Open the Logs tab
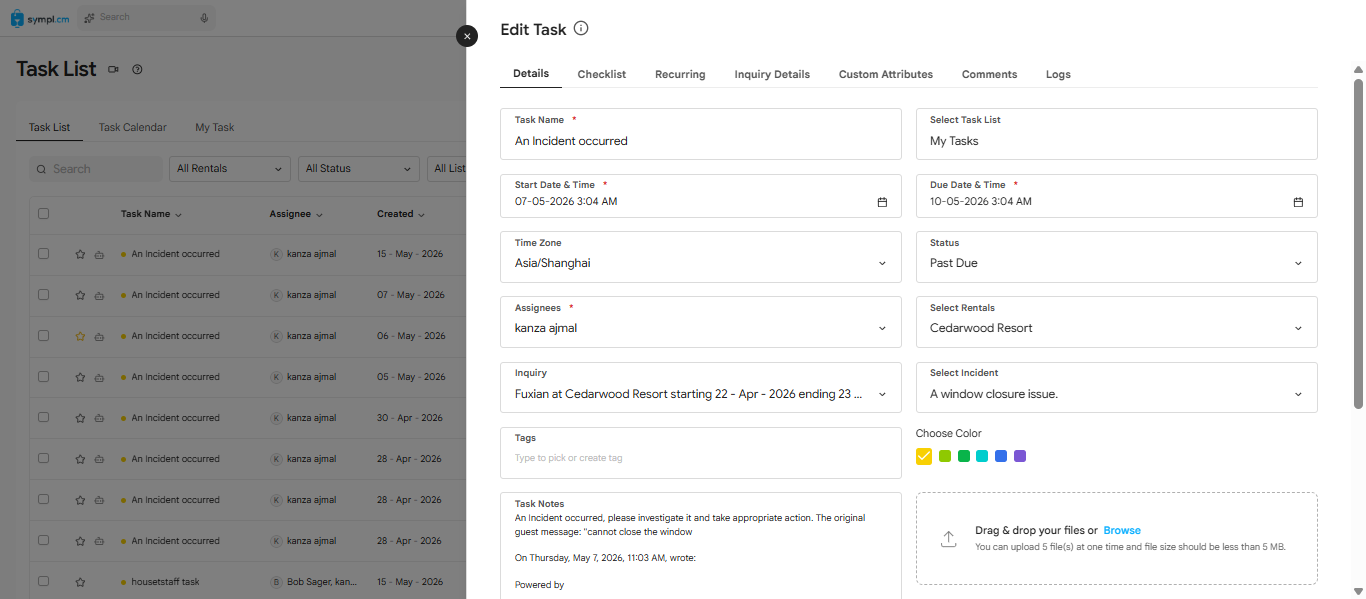 tap(1058, 74)
